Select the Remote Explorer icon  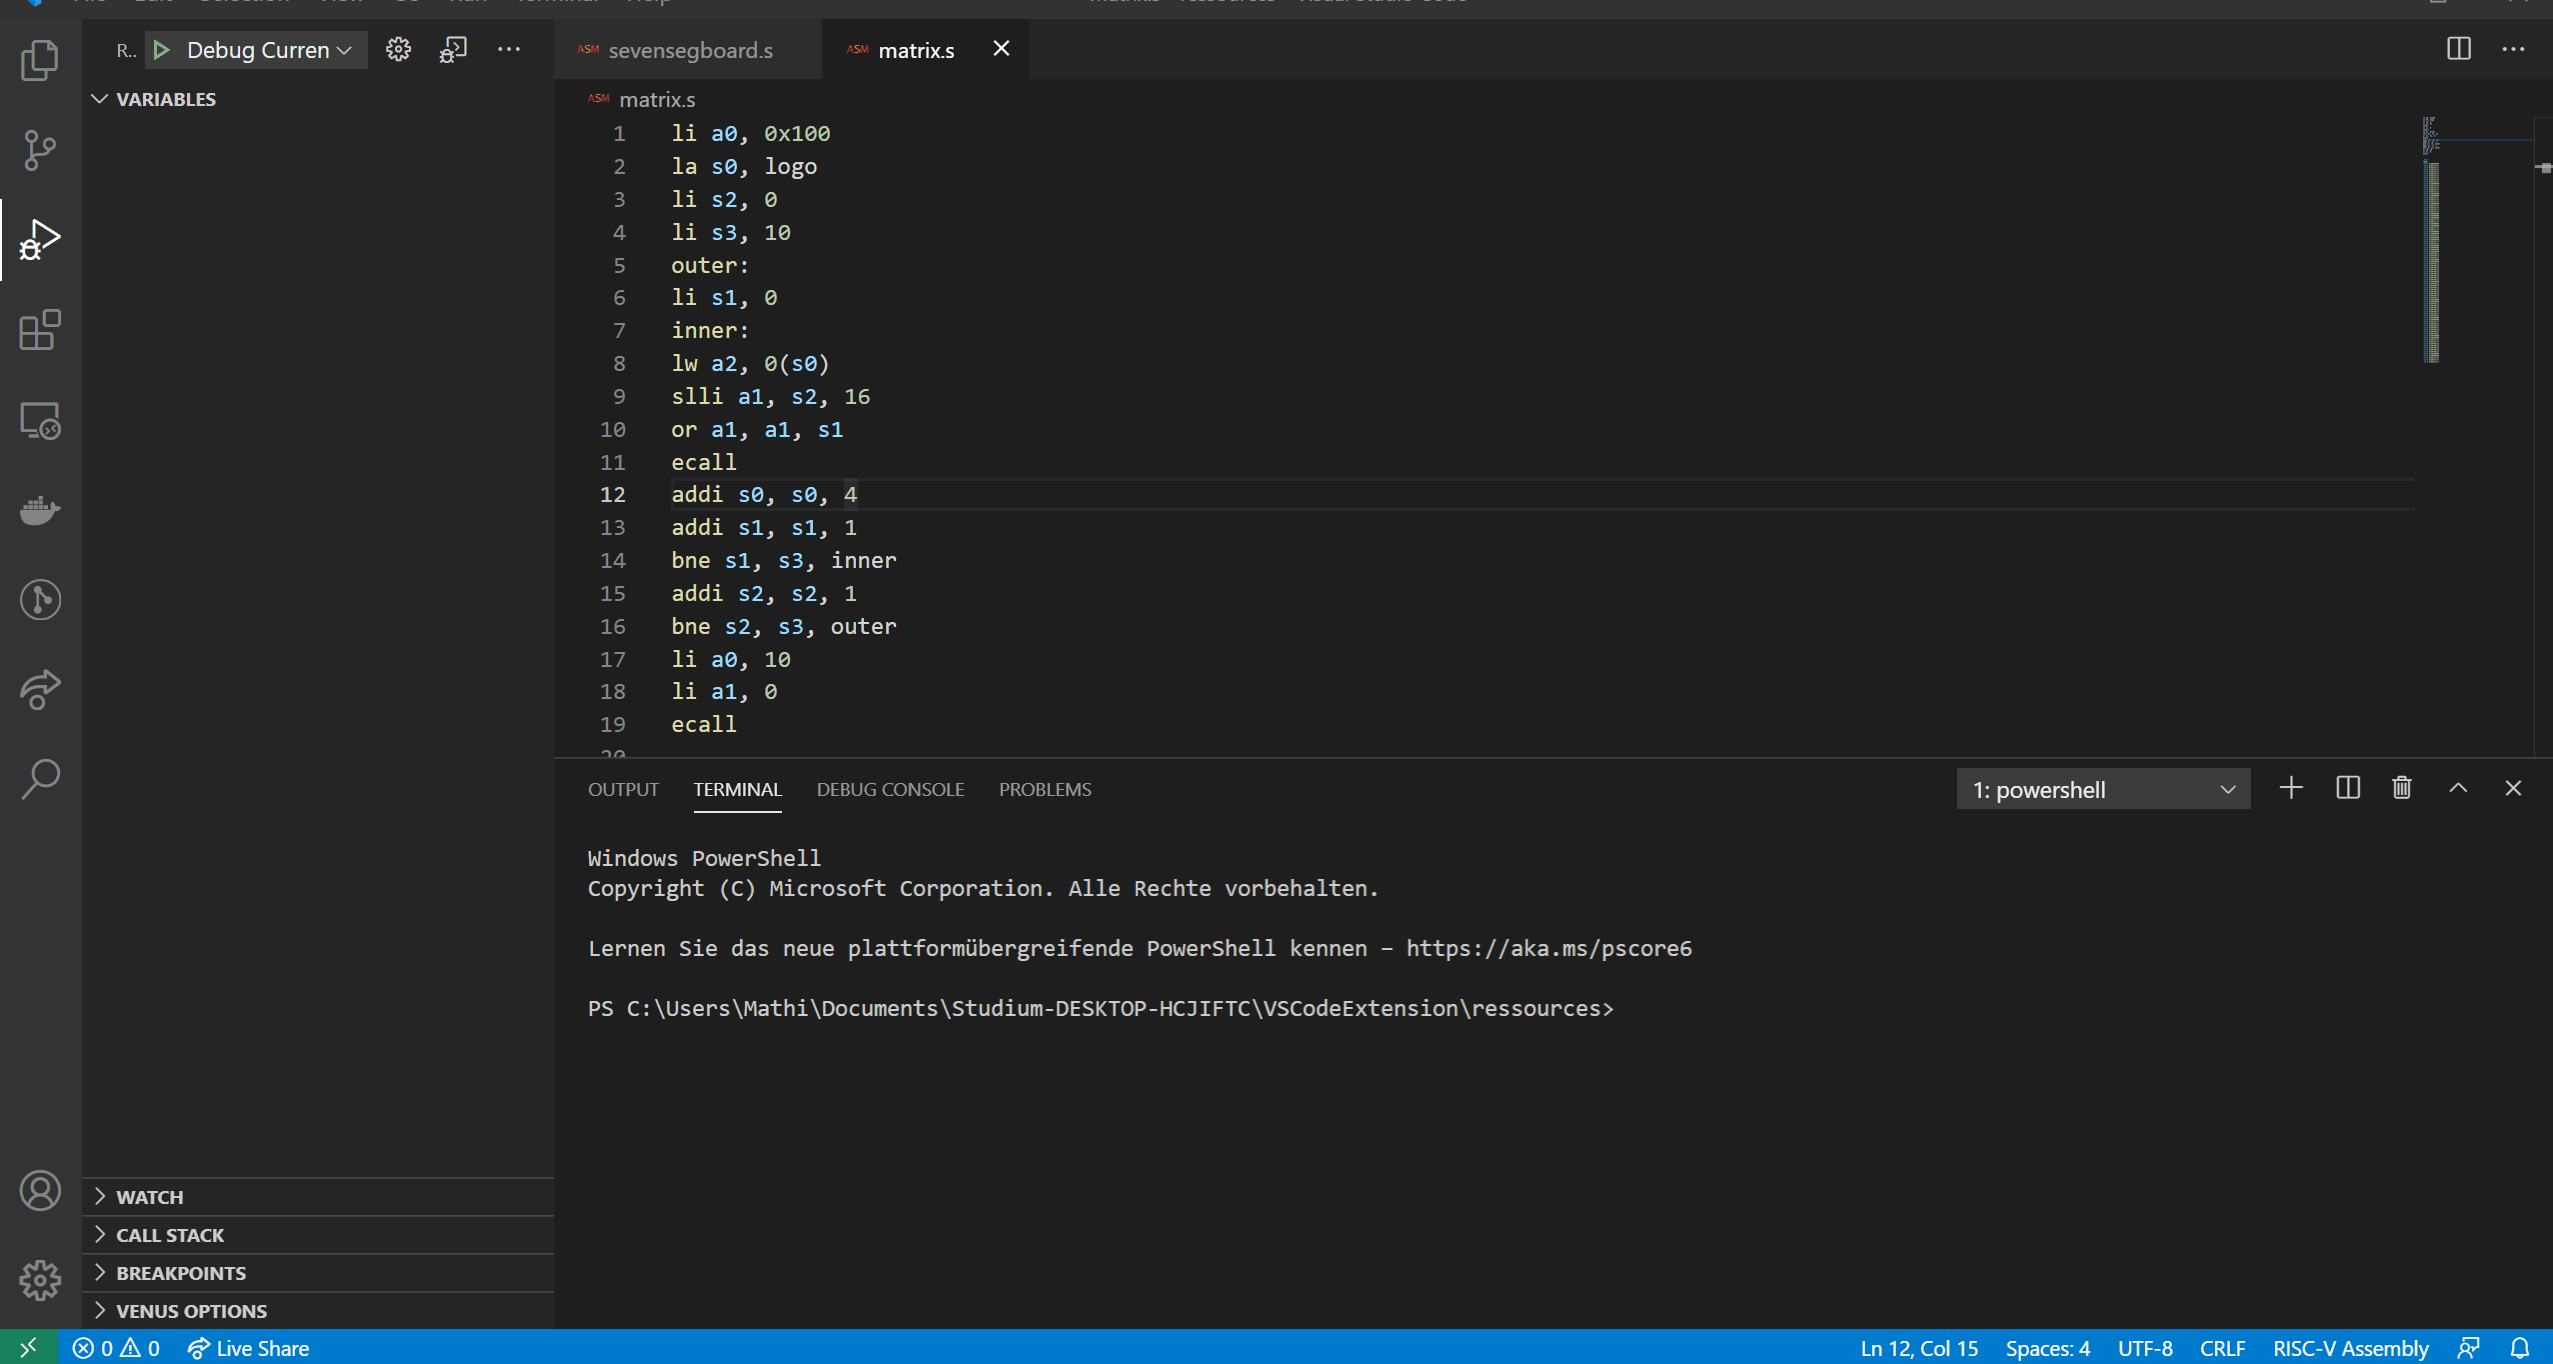pyautogui.click(x=41, y=420)
